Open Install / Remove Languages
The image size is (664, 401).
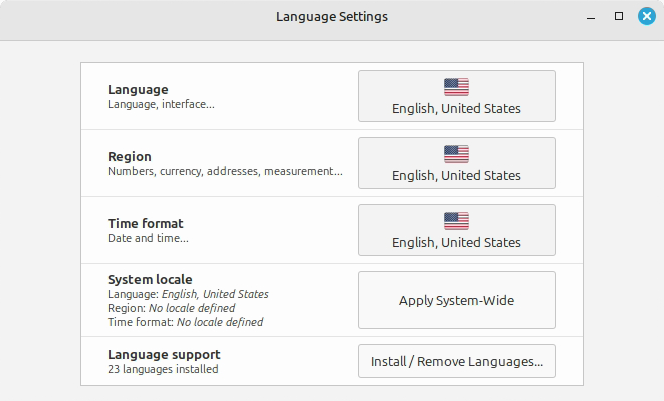456,361
